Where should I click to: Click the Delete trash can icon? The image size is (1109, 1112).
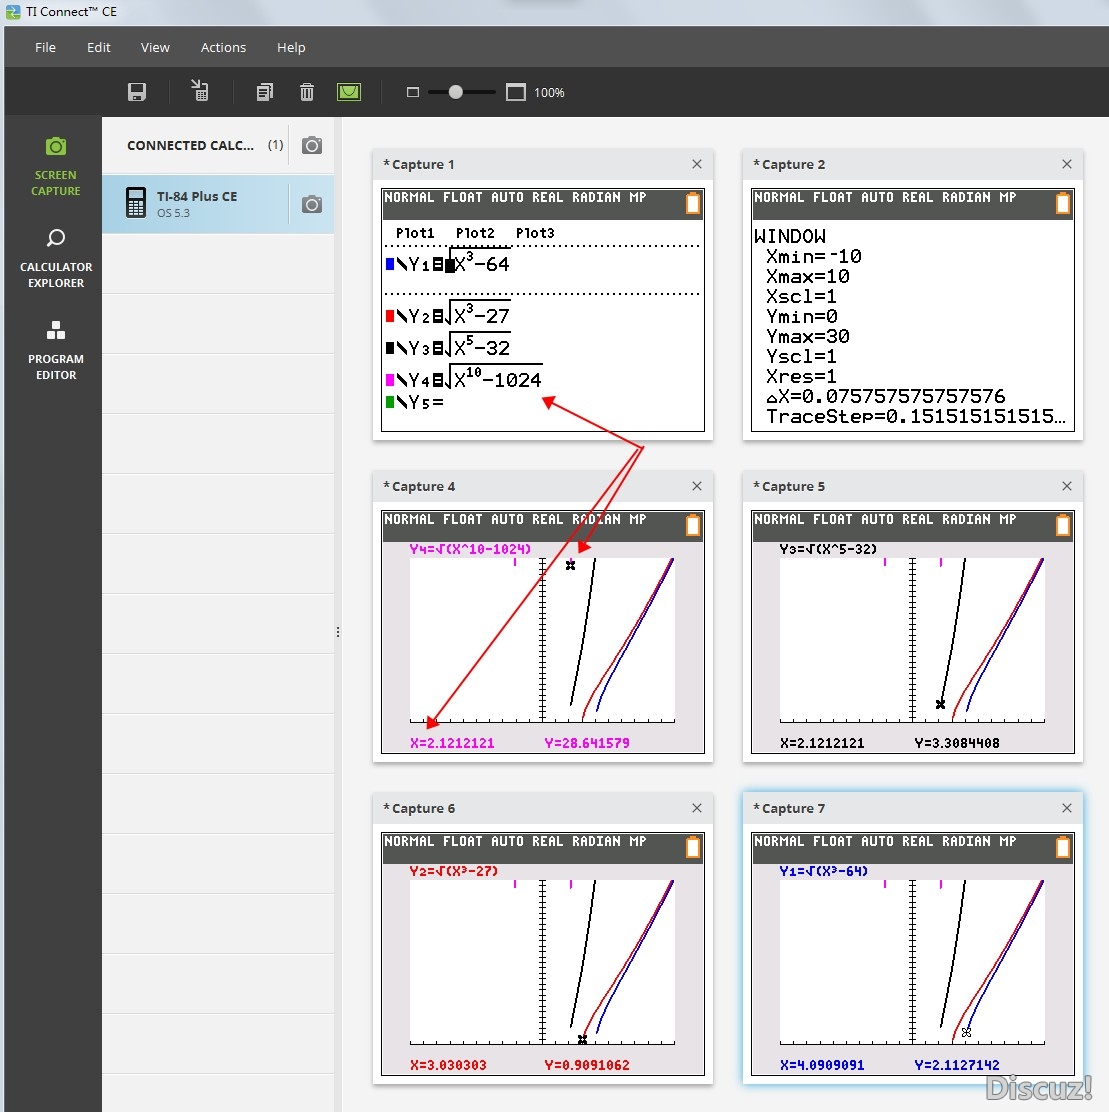pyautogui.click(x=306, y=92)
